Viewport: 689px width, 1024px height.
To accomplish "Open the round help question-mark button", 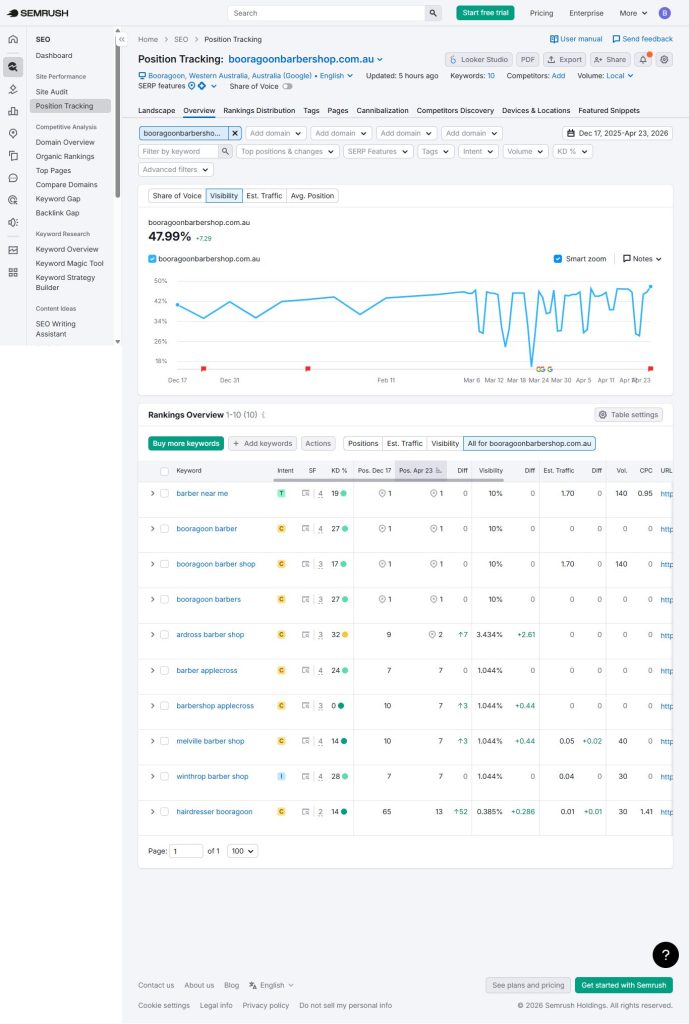I will (665, 955).
